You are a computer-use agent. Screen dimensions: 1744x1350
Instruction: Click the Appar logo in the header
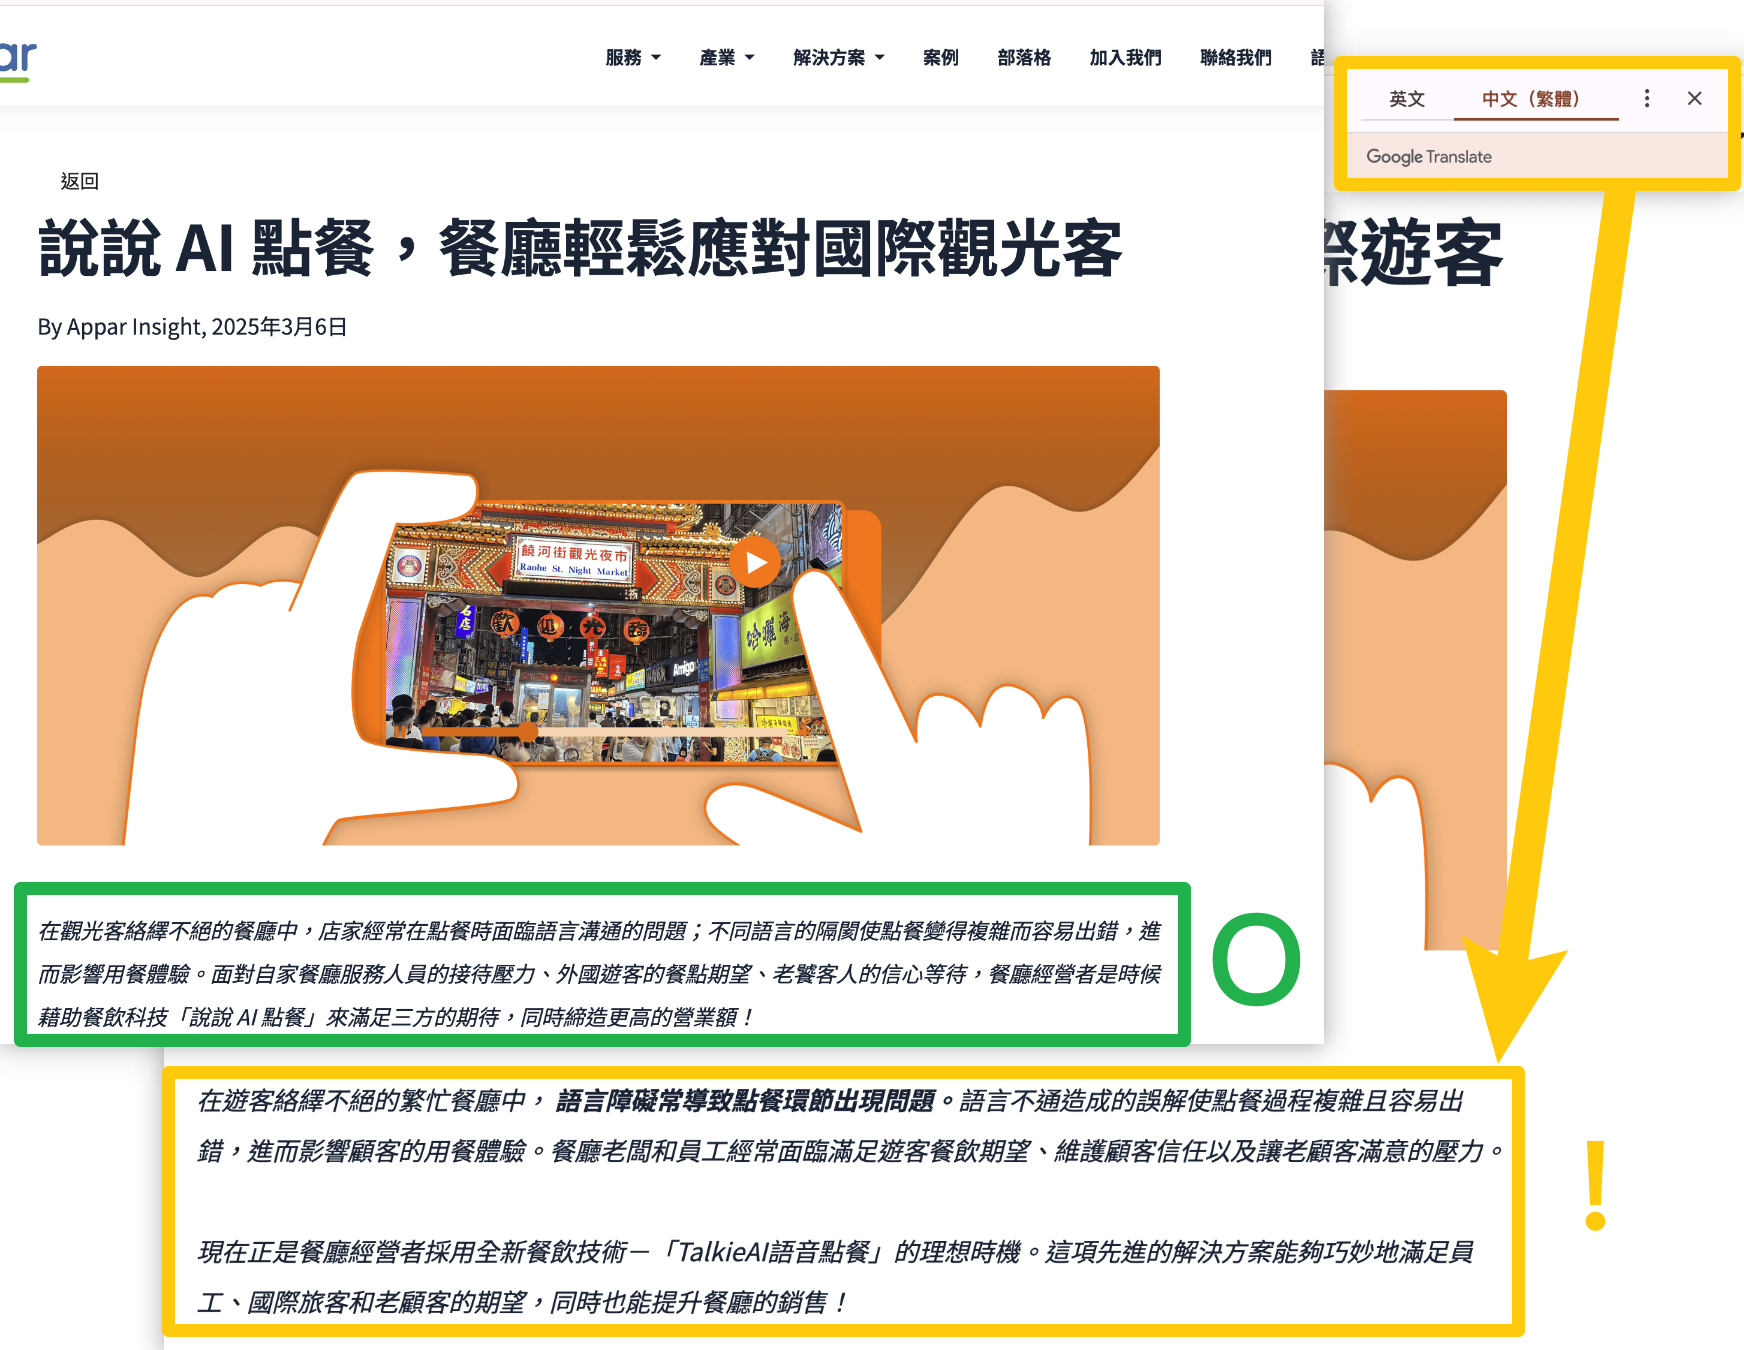(18, 60)
